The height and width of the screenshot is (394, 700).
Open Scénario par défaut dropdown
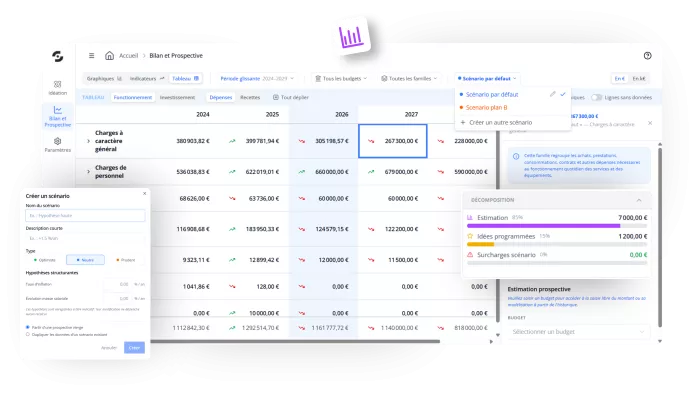pos(487,79)
